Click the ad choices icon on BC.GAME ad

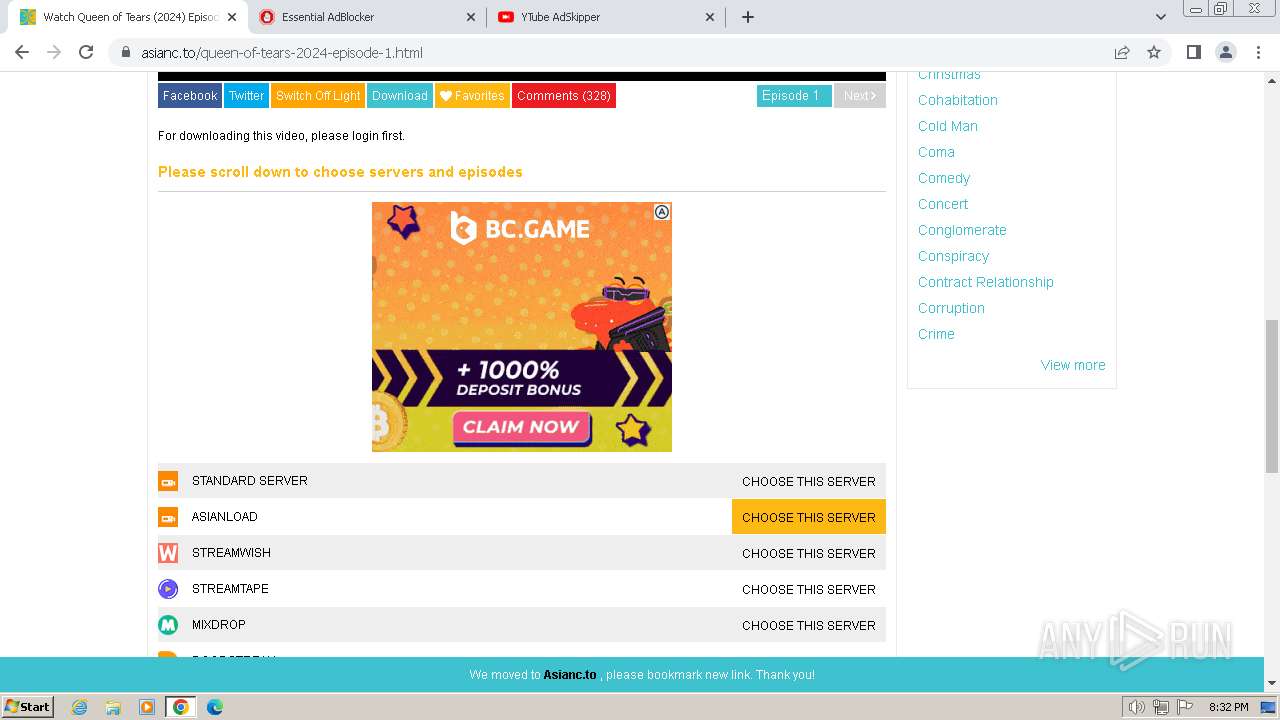[662, 212]
